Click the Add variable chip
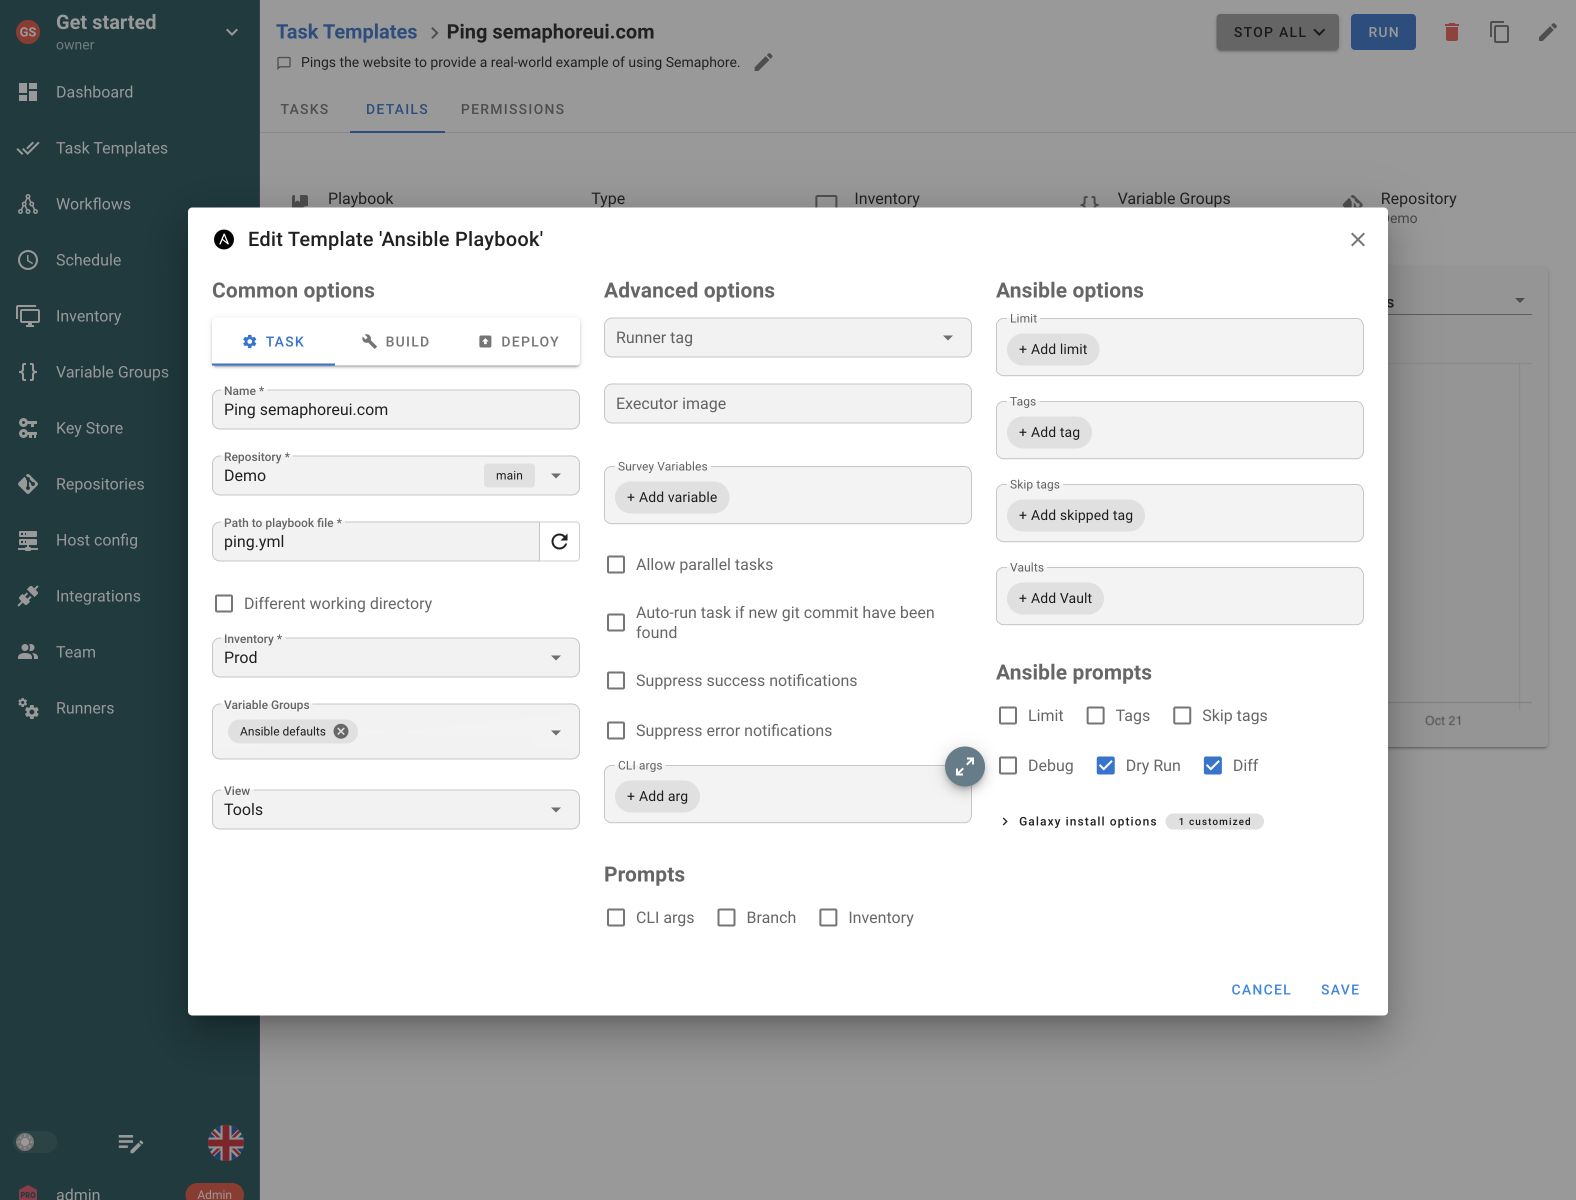This screenshot has width=1576, height=1200. [x=672, y=497]
